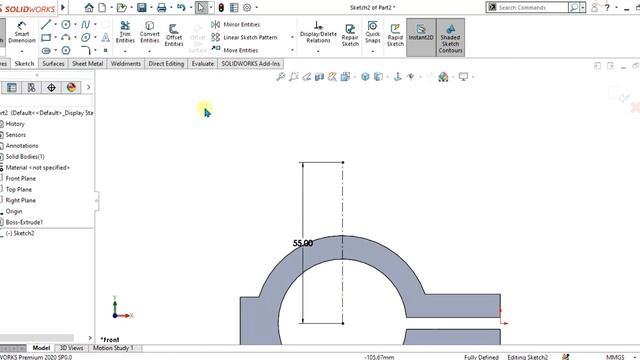The image size is (640, 360).
Task: Click the Convert Entities tool
Action: pos(149,32)
